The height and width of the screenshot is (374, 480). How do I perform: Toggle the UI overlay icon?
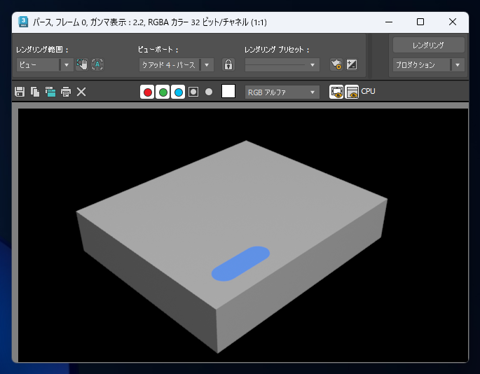click(336, 92)
